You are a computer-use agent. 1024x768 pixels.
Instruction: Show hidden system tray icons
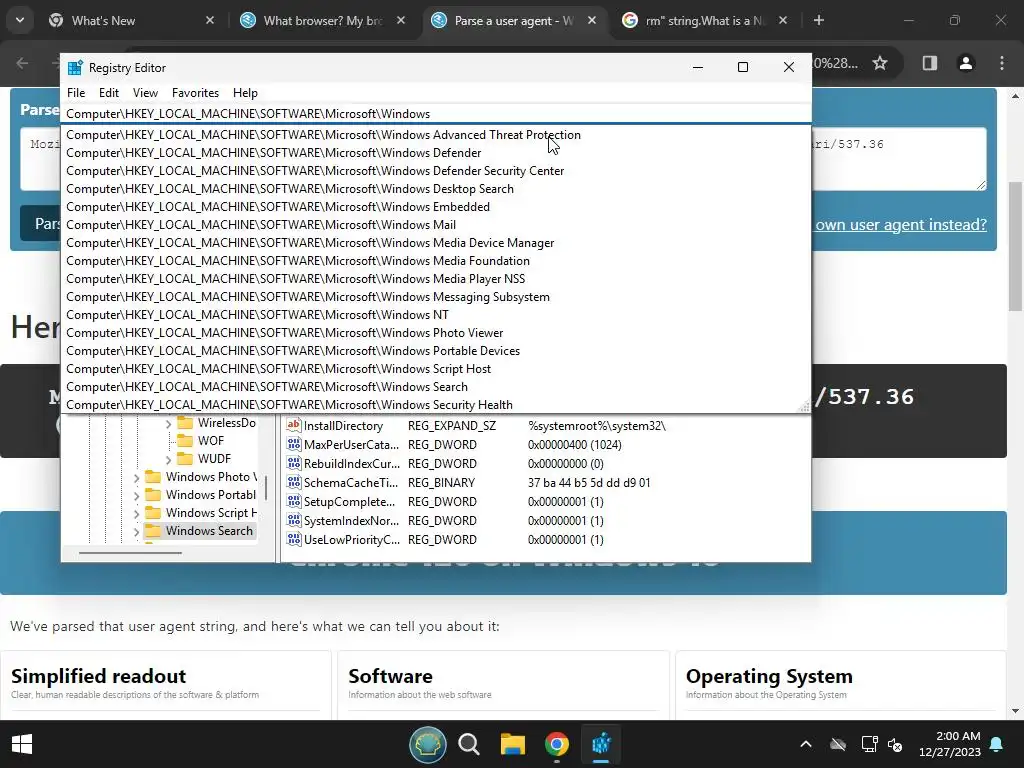806,744
